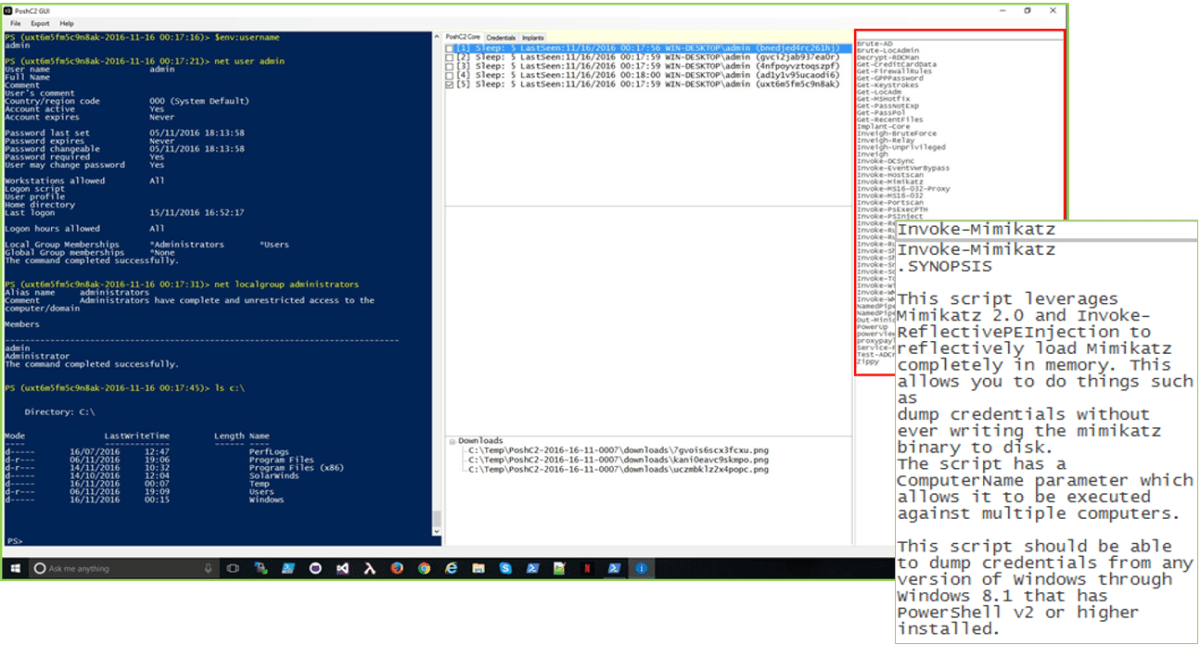1200x645 pixels.
Task: Click the Windows Start button
Action: coord(14,567)
